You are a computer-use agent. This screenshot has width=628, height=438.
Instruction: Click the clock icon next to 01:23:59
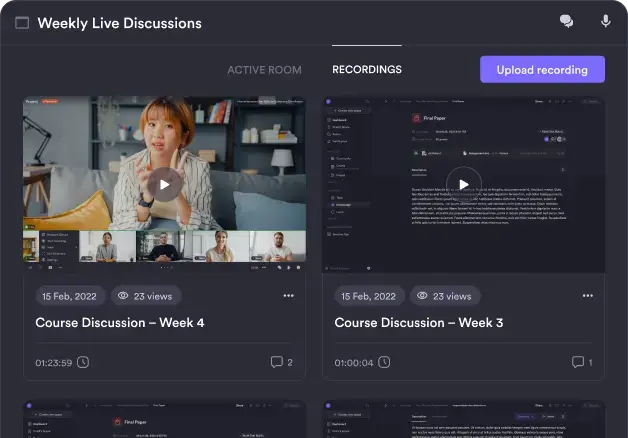click(83, 362)
